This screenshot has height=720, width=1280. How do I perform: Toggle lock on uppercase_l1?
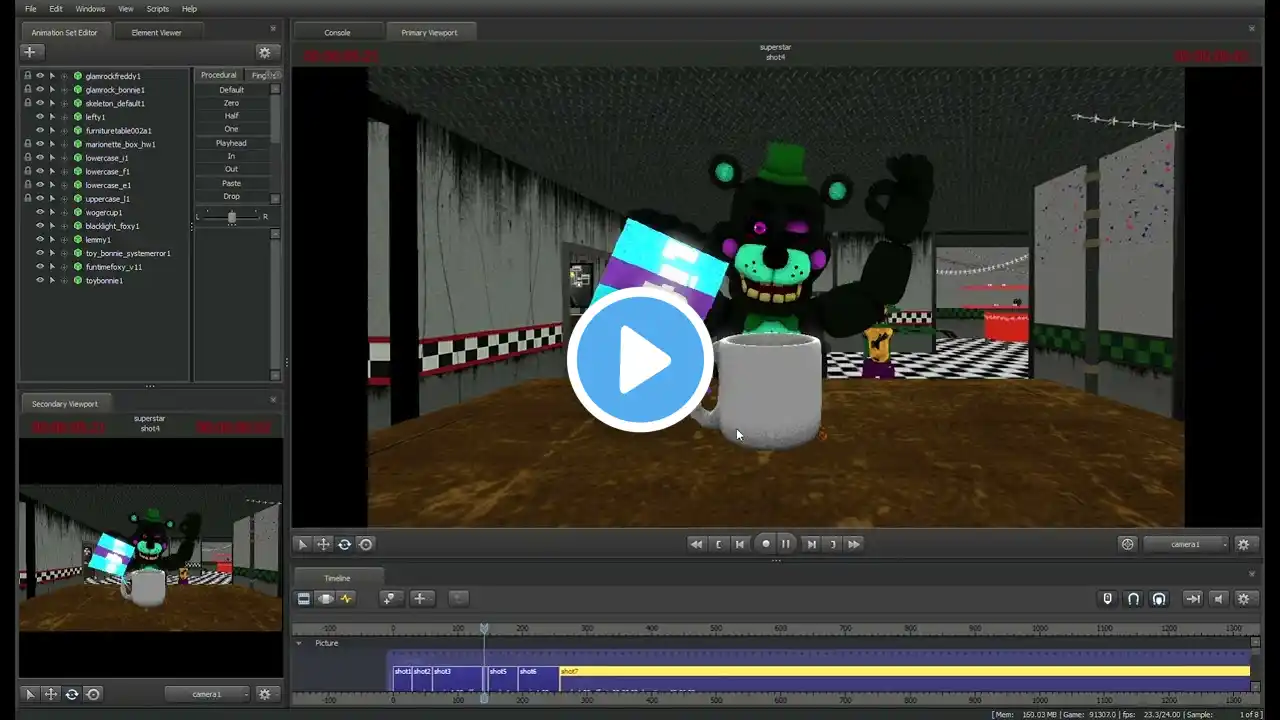click(x=27, y=199)
